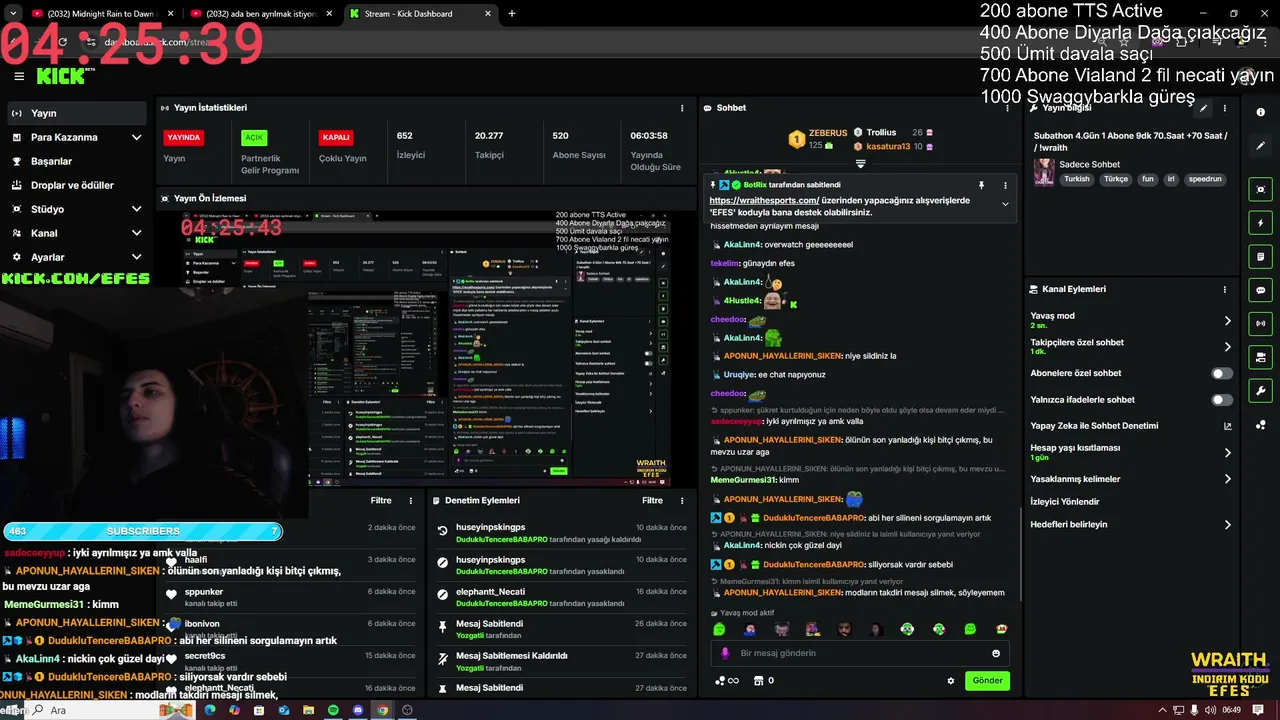Toggle the chat bubble widget in the right sidebar
1280x720 pixels.
pos(1261,290)
